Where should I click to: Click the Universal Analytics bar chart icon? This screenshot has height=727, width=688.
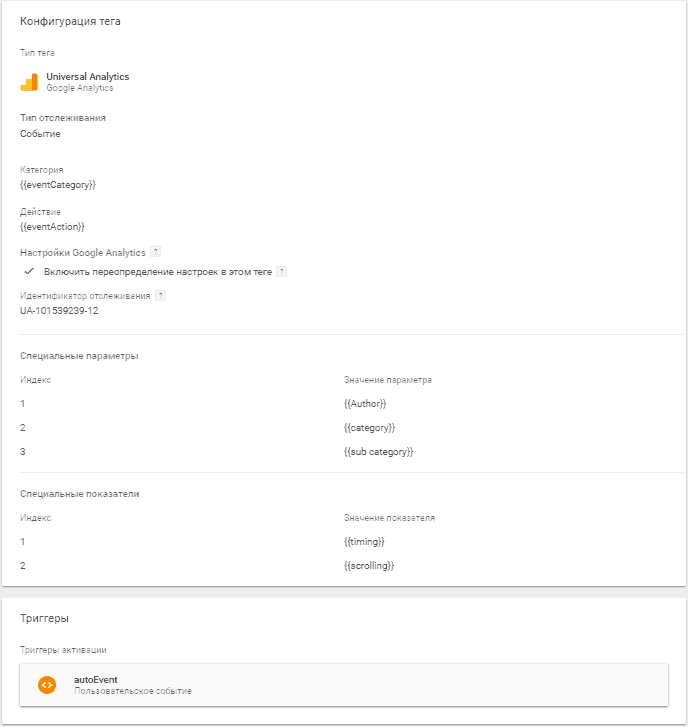pos(29,82)
